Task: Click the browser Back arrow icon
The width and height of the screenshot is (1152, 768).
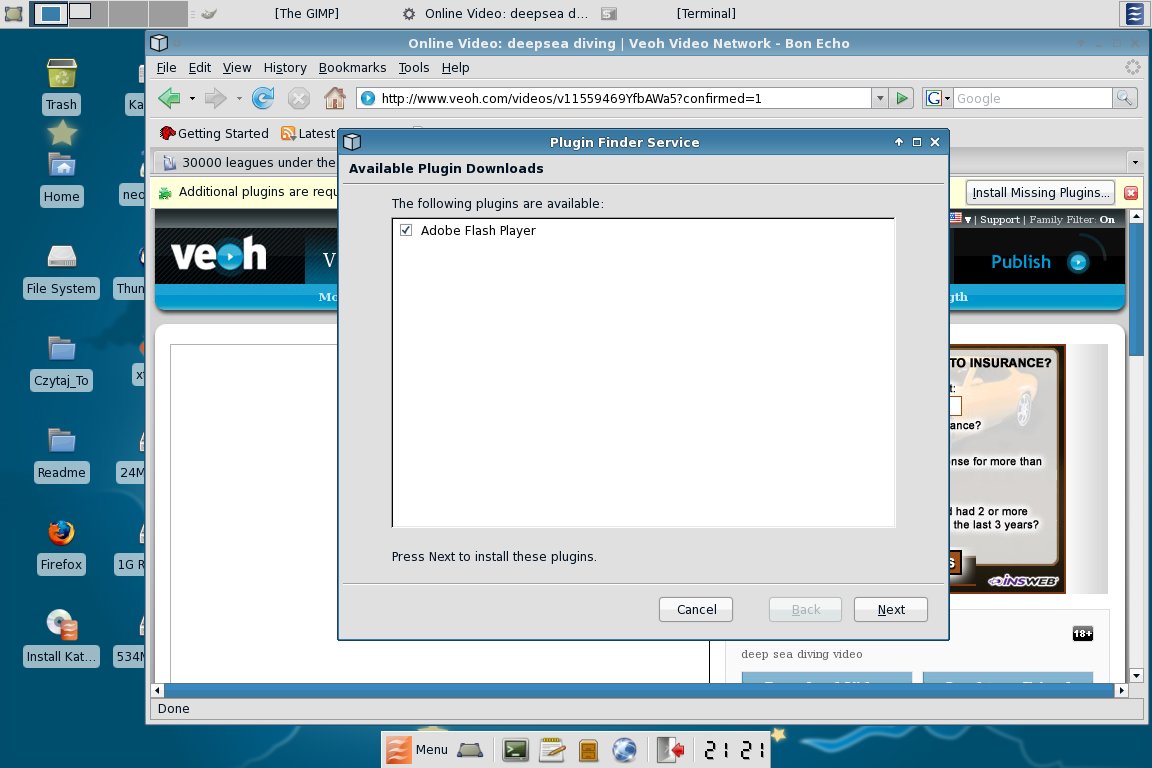Action: click(170, 98)
